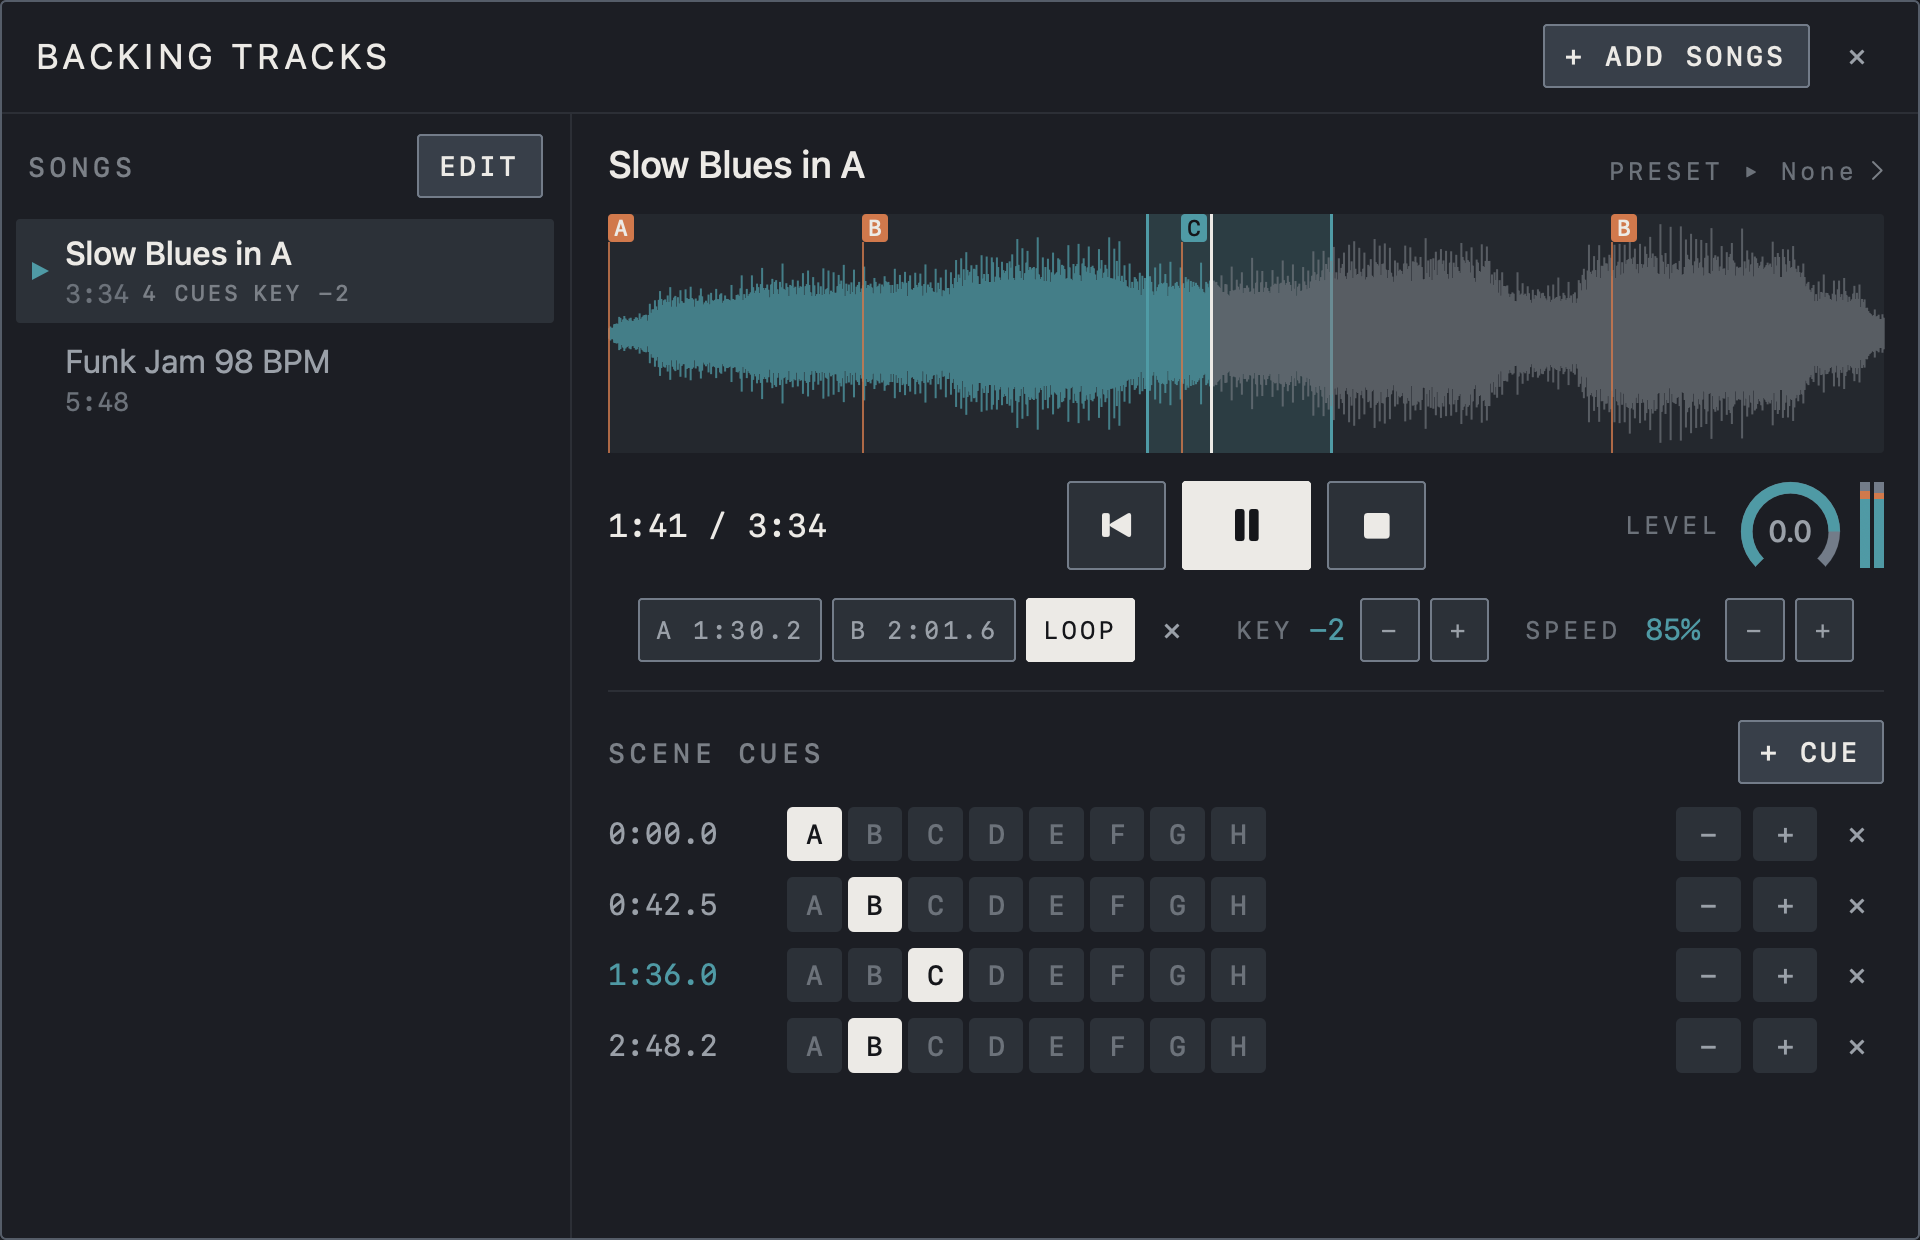This screenshot has height=1240, width=1920.
Task: Nudge the 1:36.0 cue earlier
Action: (1708, 975)
